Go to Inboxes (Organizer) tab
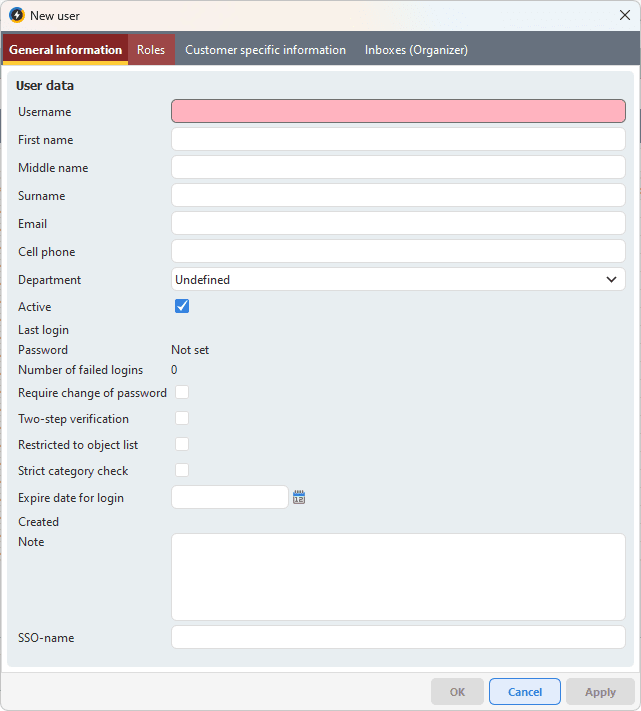641x711 pixels. (416, 50)
